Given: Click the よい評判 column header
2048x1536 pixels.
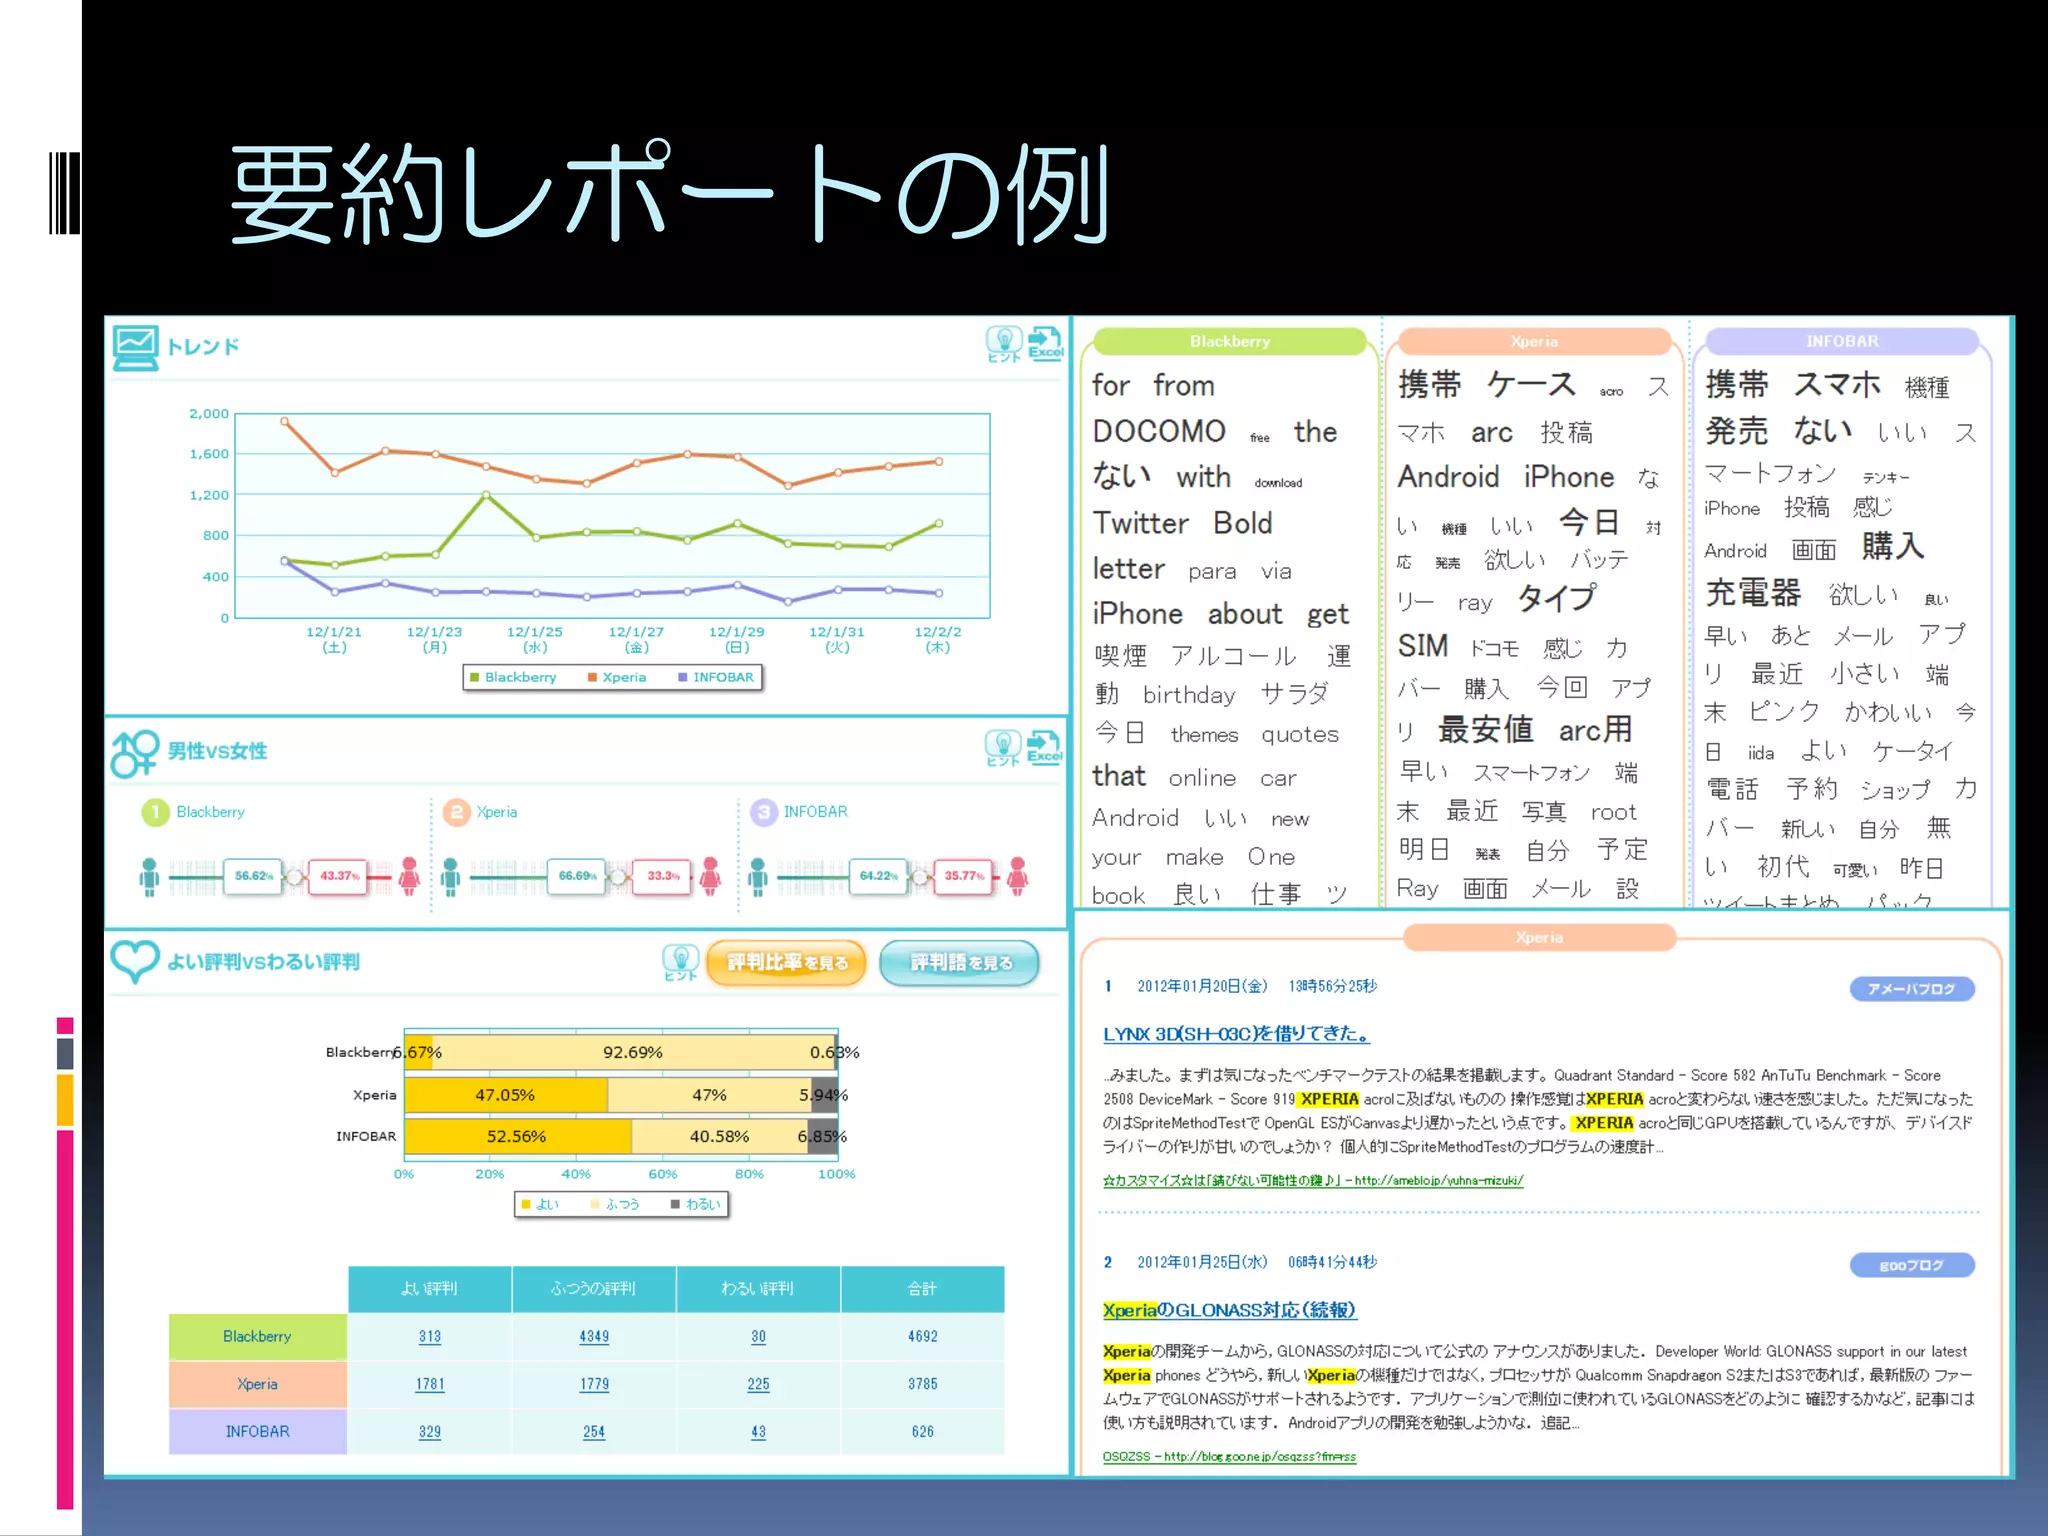Looking at the screenshot, I should 429,1289.
